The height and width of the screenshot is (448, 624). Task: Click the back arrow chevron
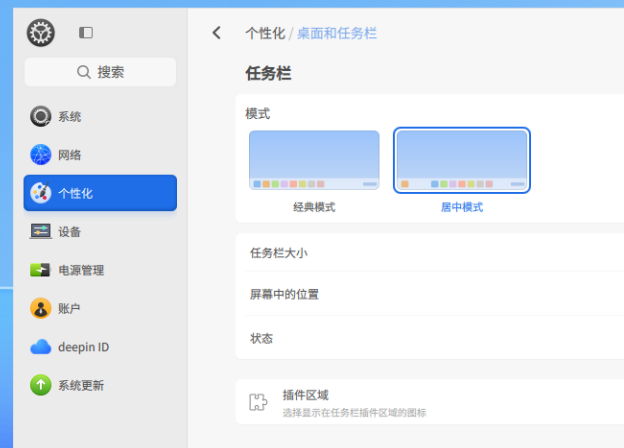point(216,33)
